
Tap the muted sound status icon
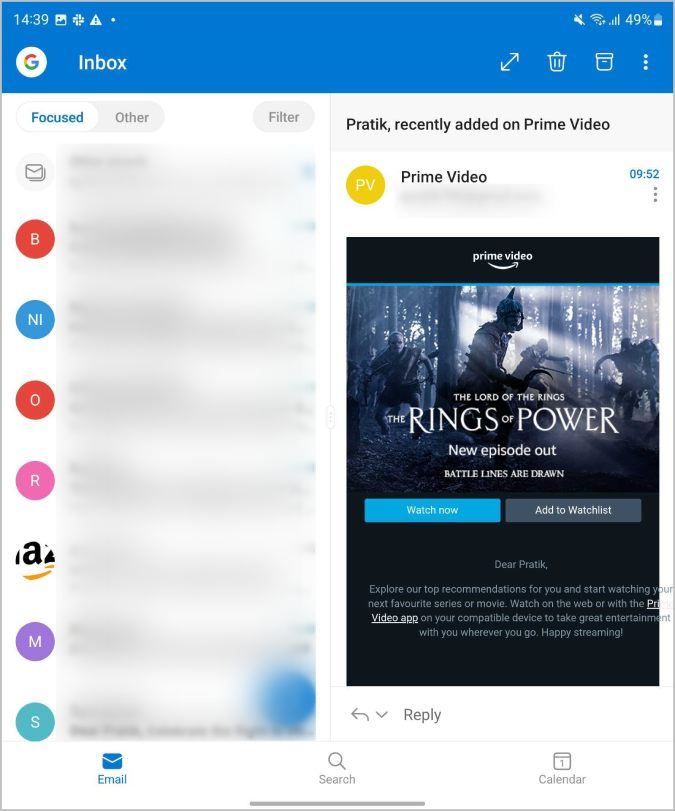click(x=579, y=20)
